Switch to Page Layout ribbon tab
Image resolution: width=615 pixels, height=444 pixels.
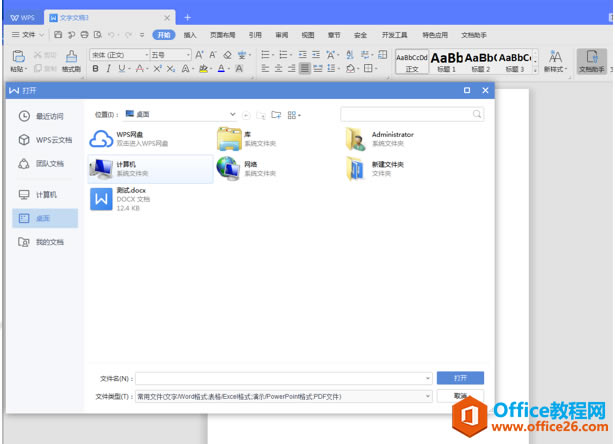(x=222, y=35)
